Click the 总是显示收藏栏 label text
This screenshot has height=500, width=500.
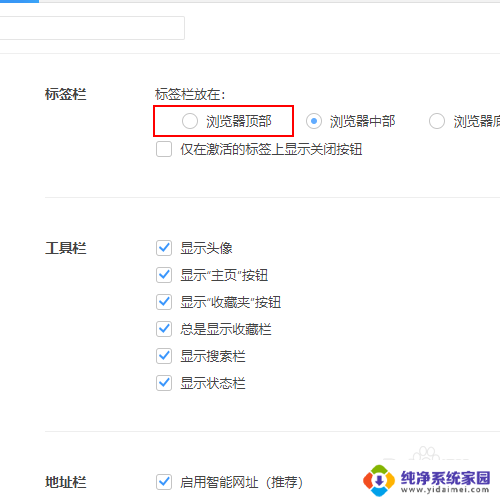[226, 329]
